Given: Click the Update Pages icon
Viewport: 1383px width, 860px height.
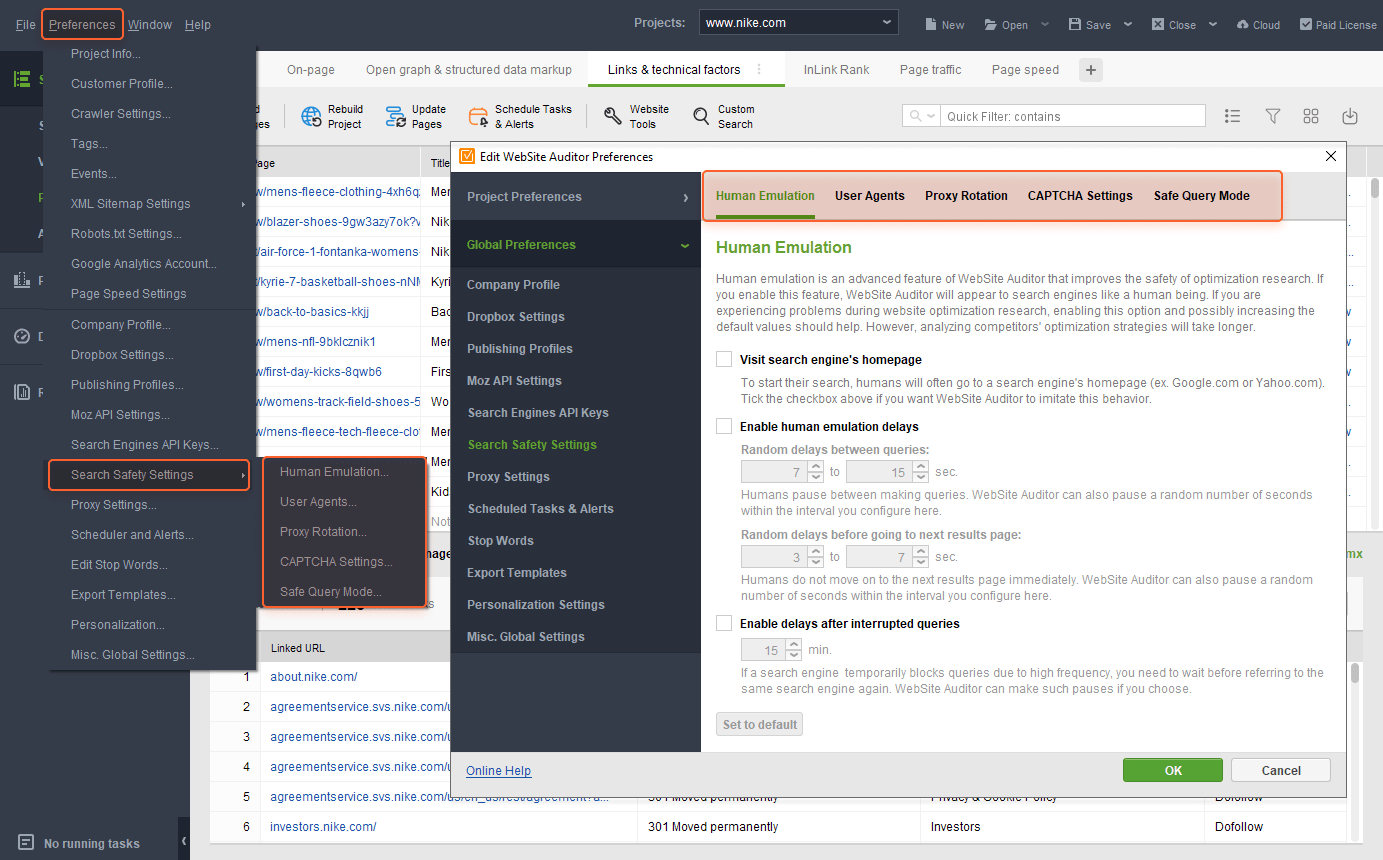Looking at the screenshot, I should [x=396, y=117].
